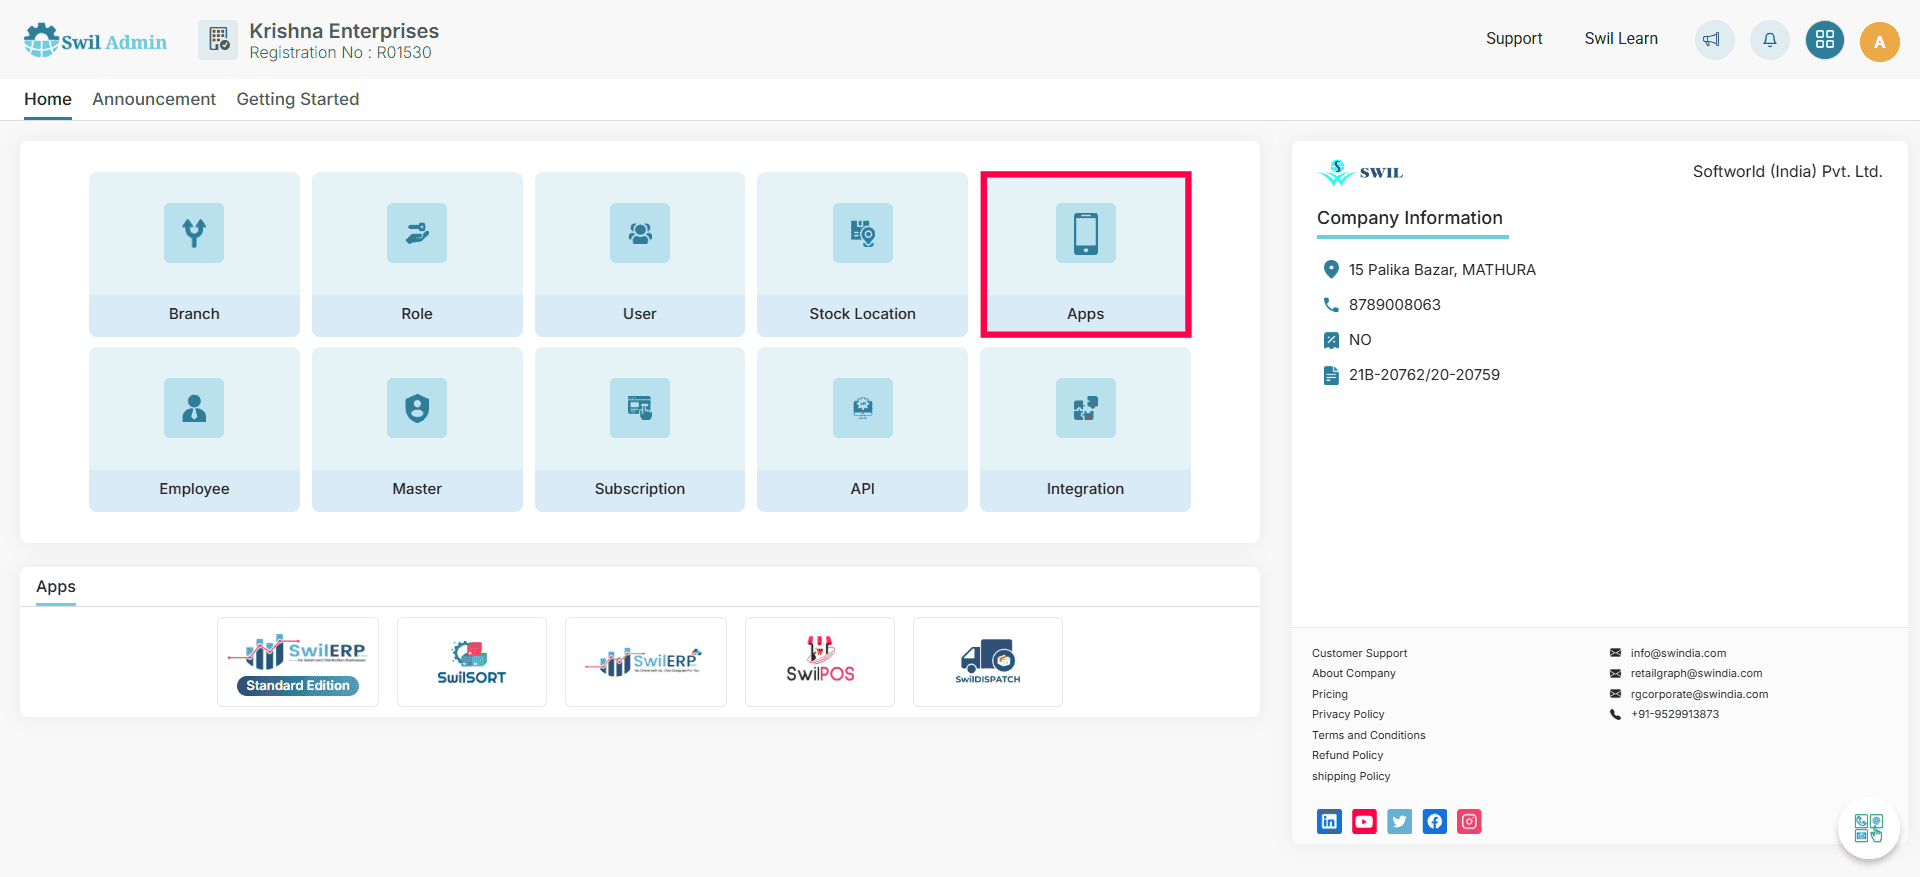Open the user avatar 'A' menu
Screen dimensions: 1920x877
click(1879, 41)
